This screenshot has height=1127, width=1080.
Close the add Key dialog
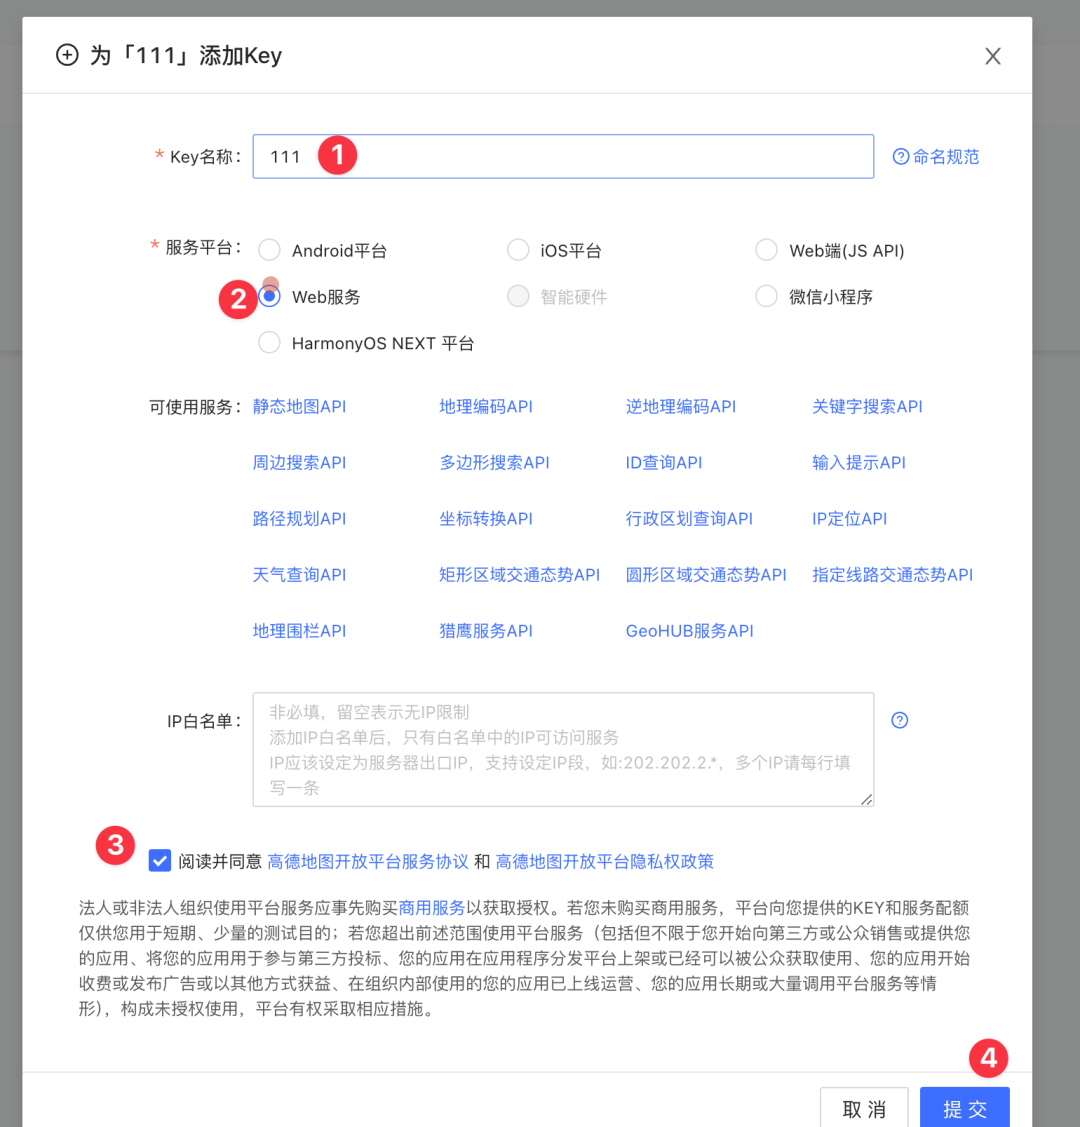click(x=992, y=56)
